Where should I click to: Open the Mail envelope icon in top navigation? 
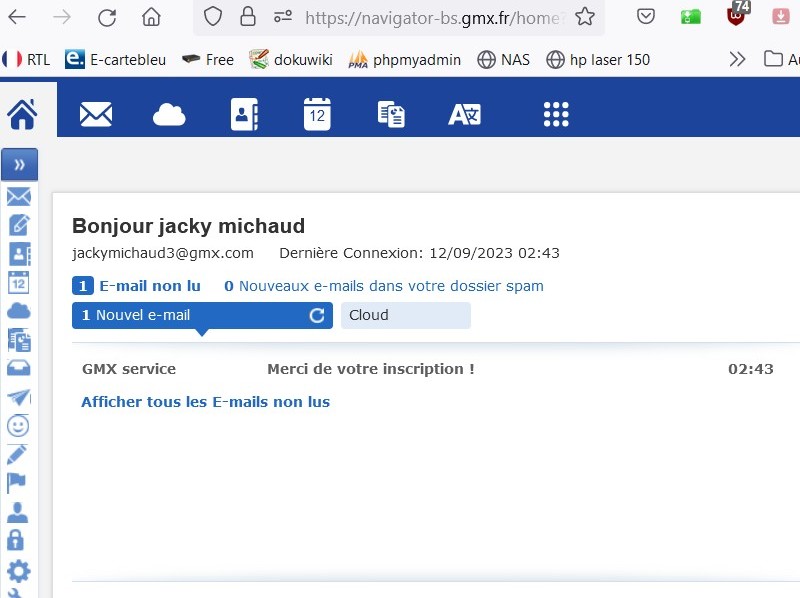tap(96, 114)
